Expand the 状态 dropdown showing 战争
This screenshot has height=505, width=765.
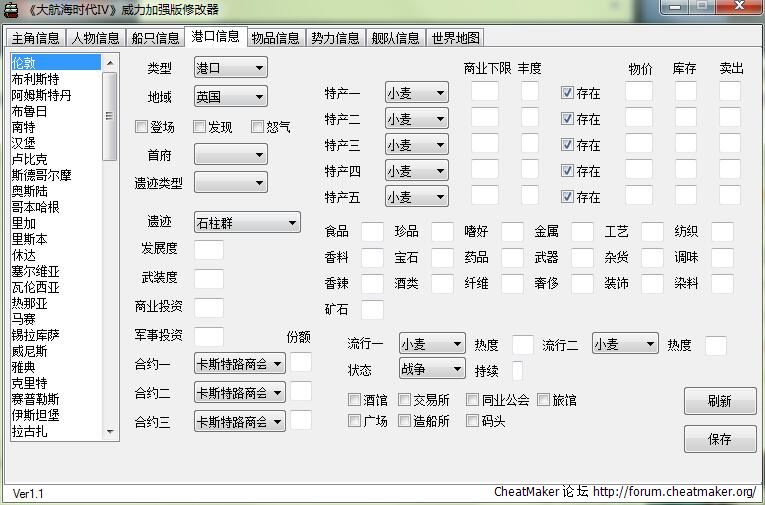click(x=431, y=370)
